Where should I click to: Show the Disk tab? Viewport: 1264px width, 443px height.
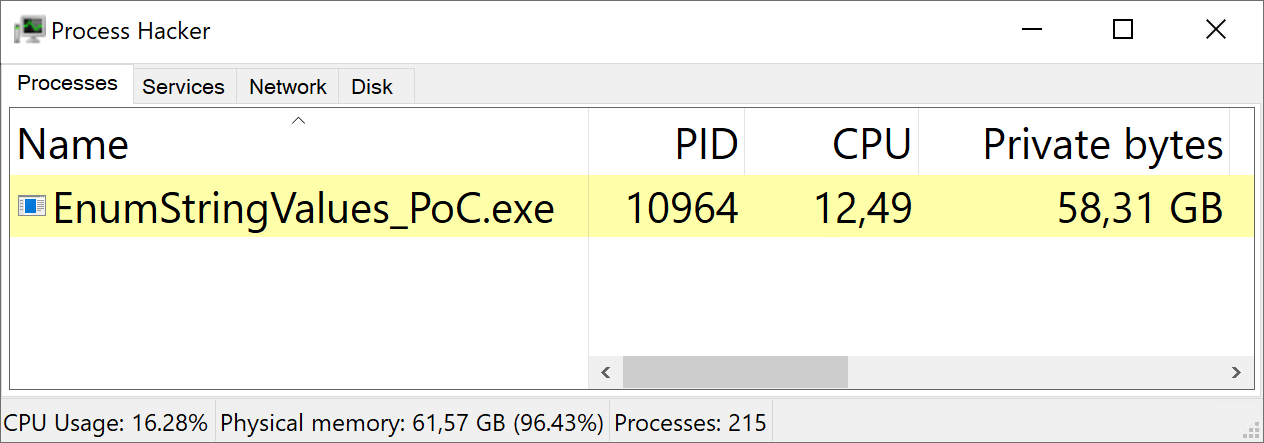(372, 87)
